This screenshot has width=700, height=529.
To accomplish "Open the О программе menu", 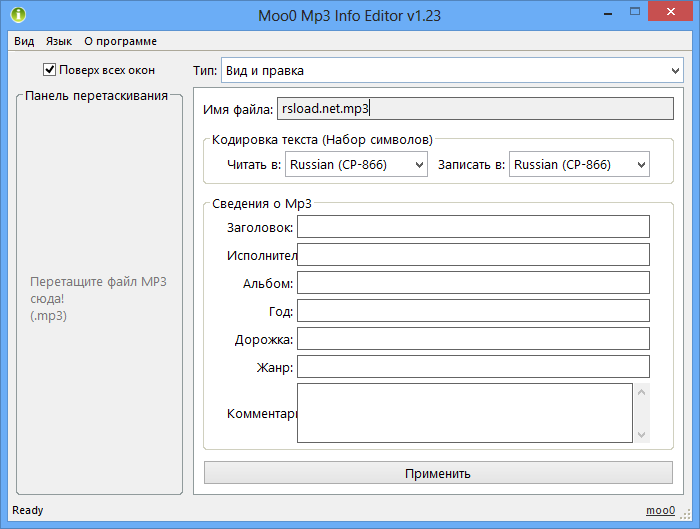I will pos(121,41).
